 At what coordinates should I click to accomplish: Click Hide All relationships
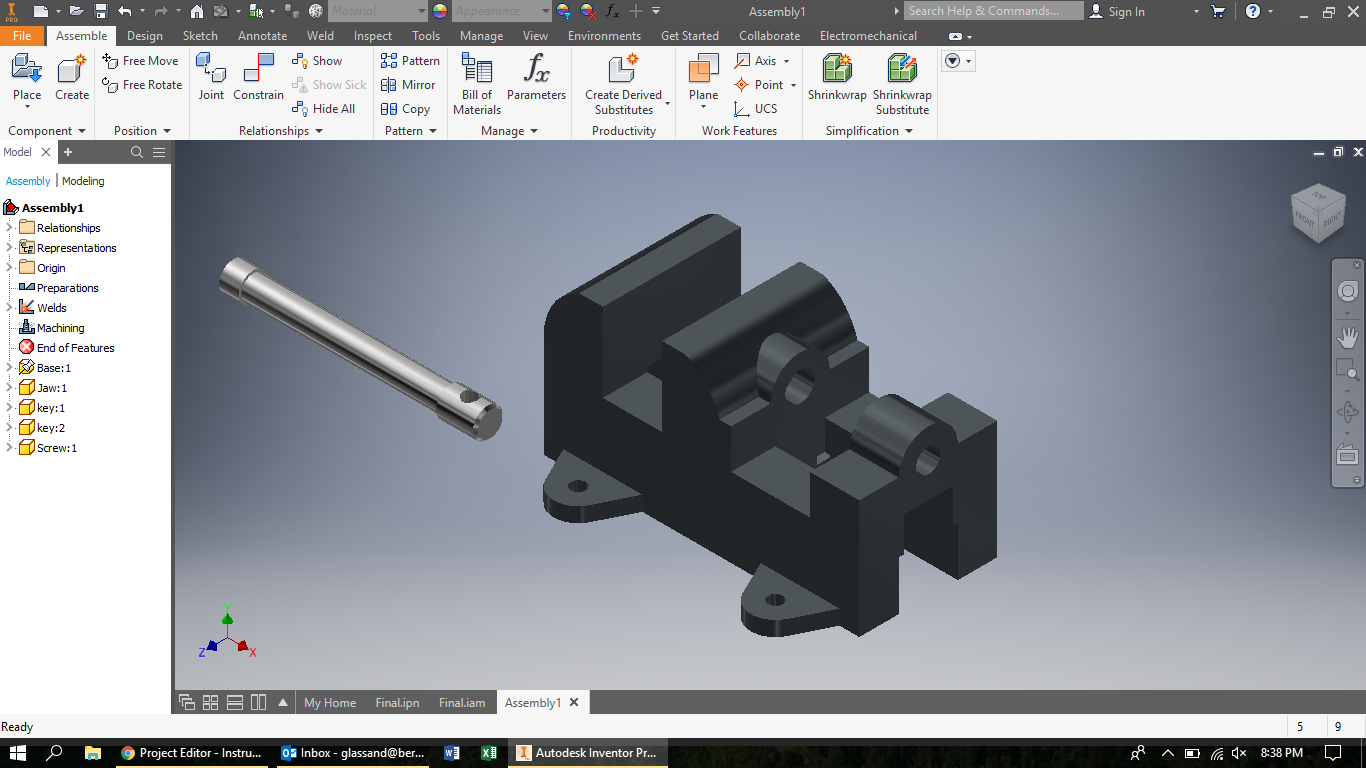point(324,109)
